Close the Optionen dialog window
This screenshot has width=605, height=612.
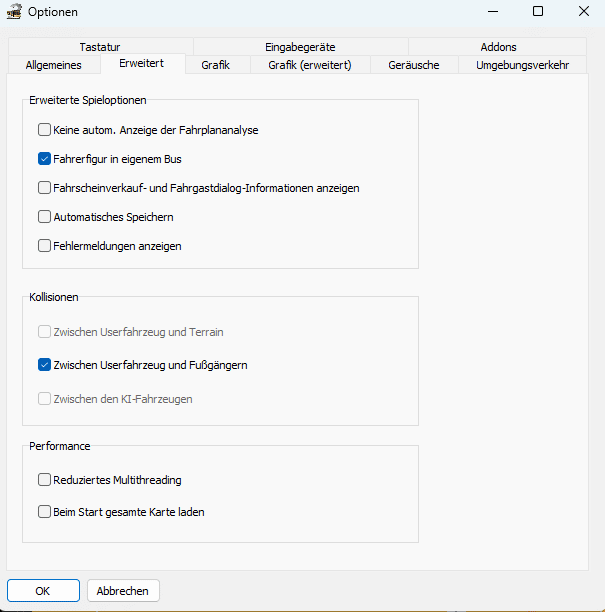coord(583,12)
